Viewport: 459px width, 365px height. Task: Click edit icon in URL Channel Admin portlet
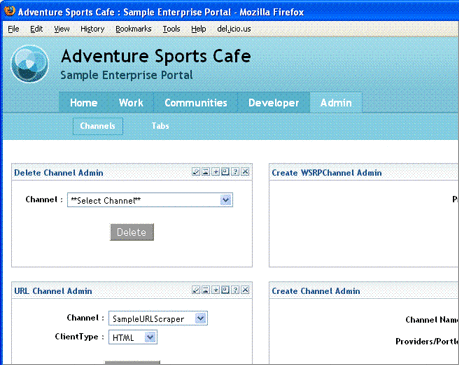(196, 290)
